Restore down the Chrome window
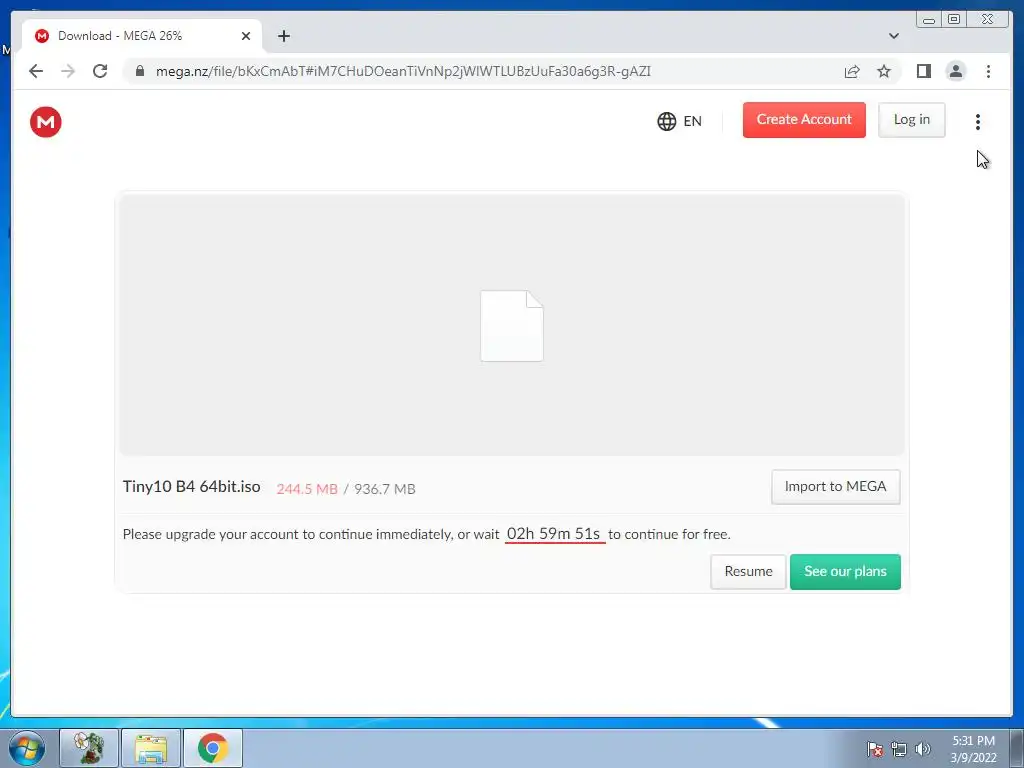The width and height of the screenshot is (1024, 768). 954,20
